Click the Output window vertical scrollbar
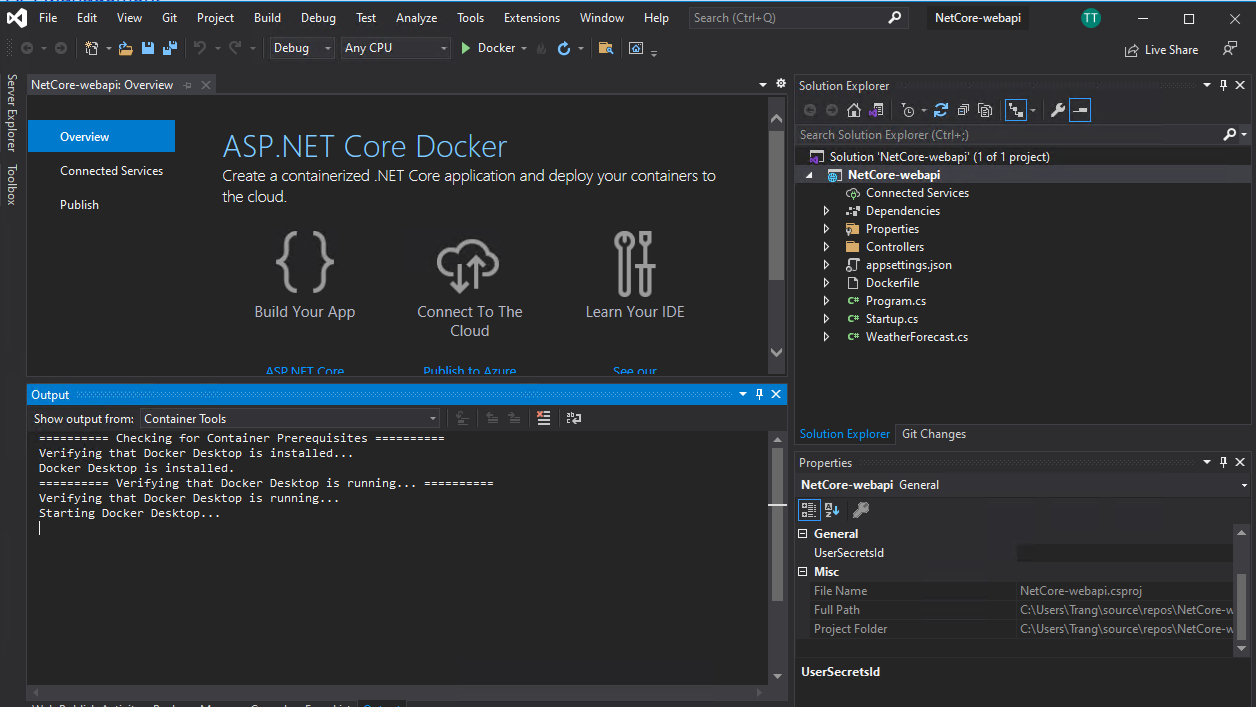This screenshot has width=1256, height=707. (x=778, y=558)
